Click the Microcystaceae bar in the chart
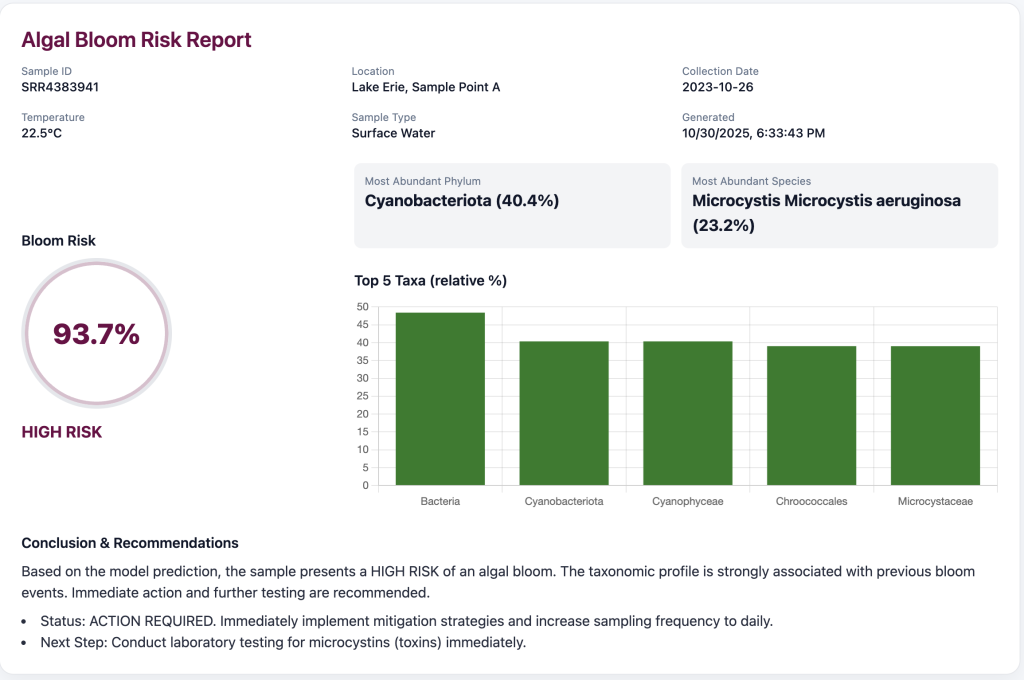The height and width of the screenshot is (680, 1024). (x=935, y=416)
